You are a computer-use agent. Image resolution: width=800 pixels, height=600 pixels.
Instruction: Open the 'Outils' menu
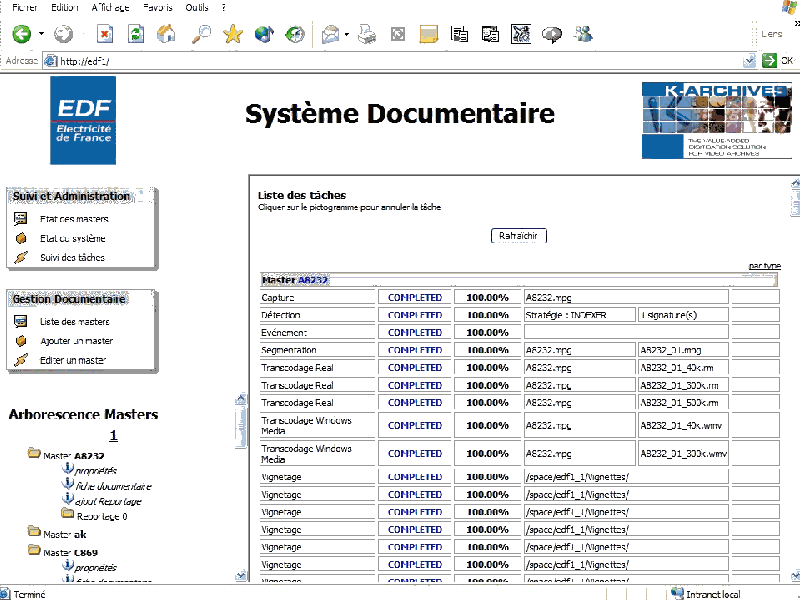point(196,7)
